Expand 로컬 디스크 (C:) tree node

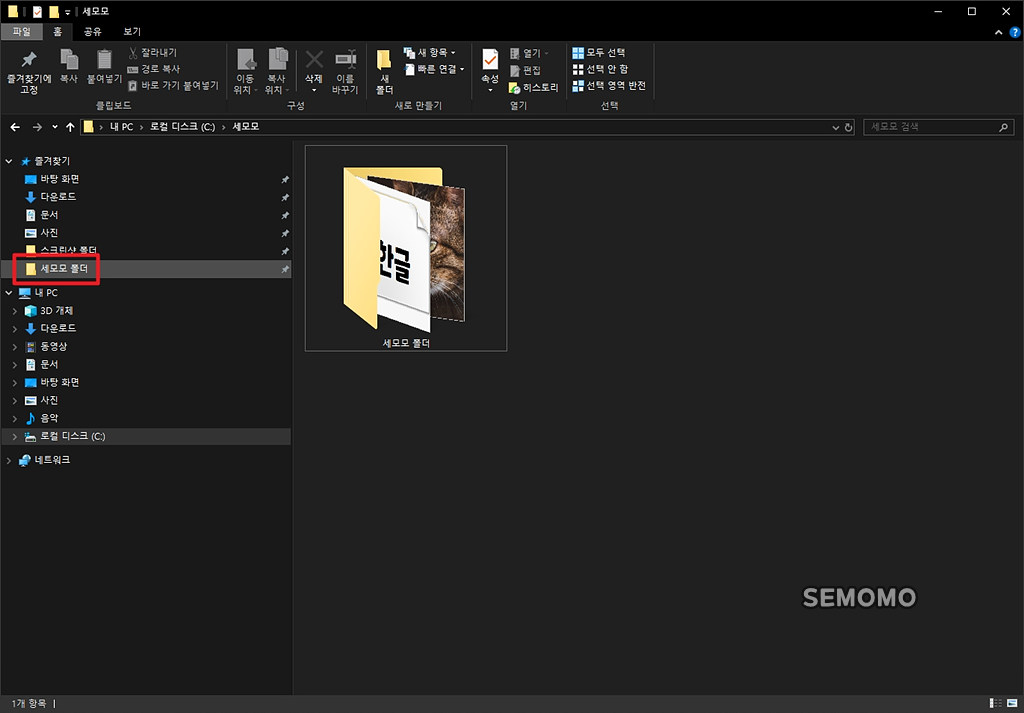pos(15,437)
